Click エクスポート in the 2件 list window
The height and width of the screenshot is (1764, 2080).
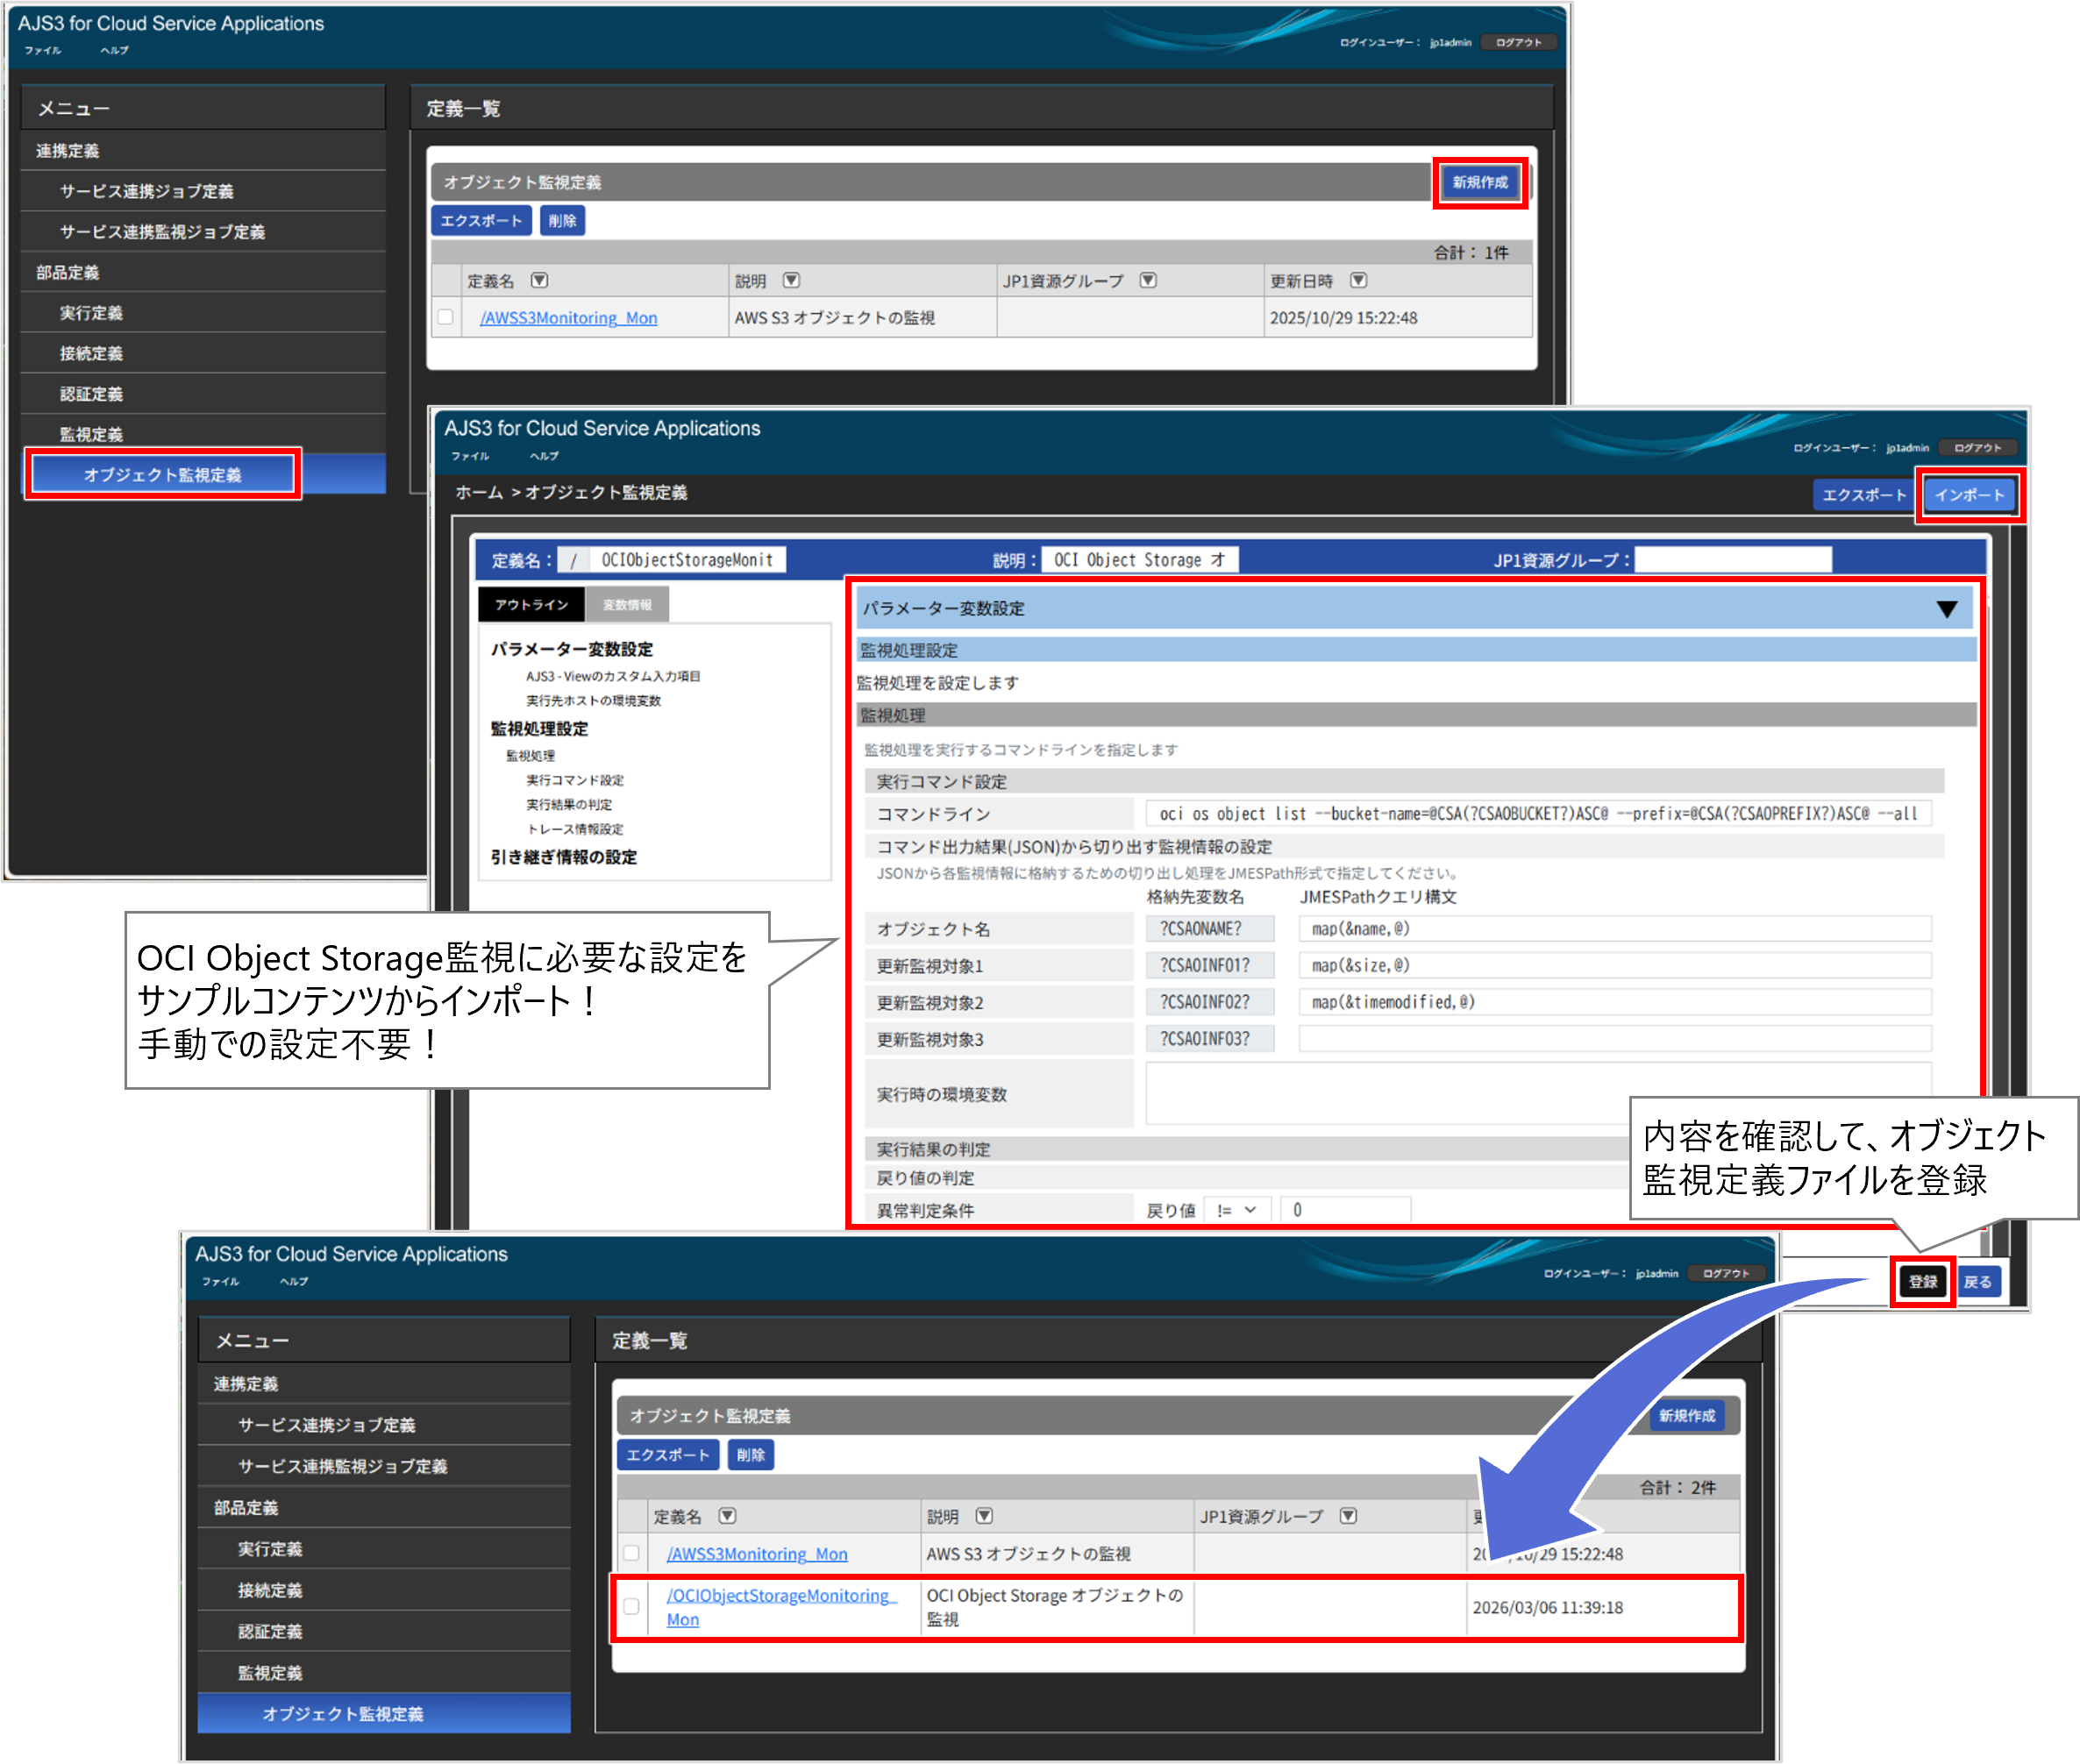point(667,1455)
